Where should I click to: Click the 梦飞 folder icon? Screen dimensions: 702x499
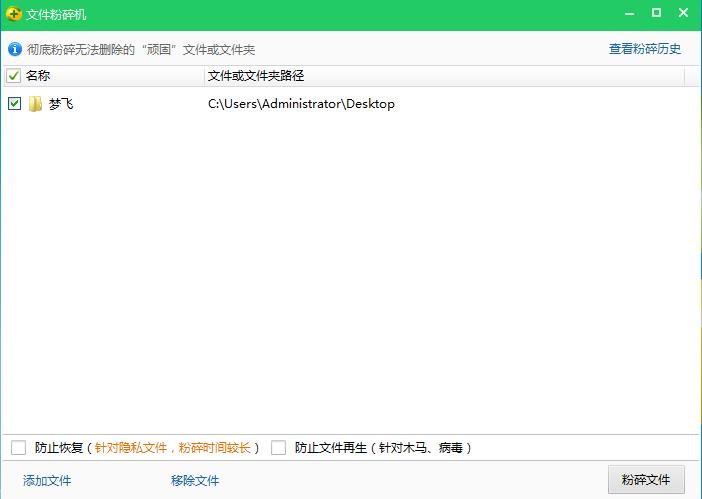(35, 104)
